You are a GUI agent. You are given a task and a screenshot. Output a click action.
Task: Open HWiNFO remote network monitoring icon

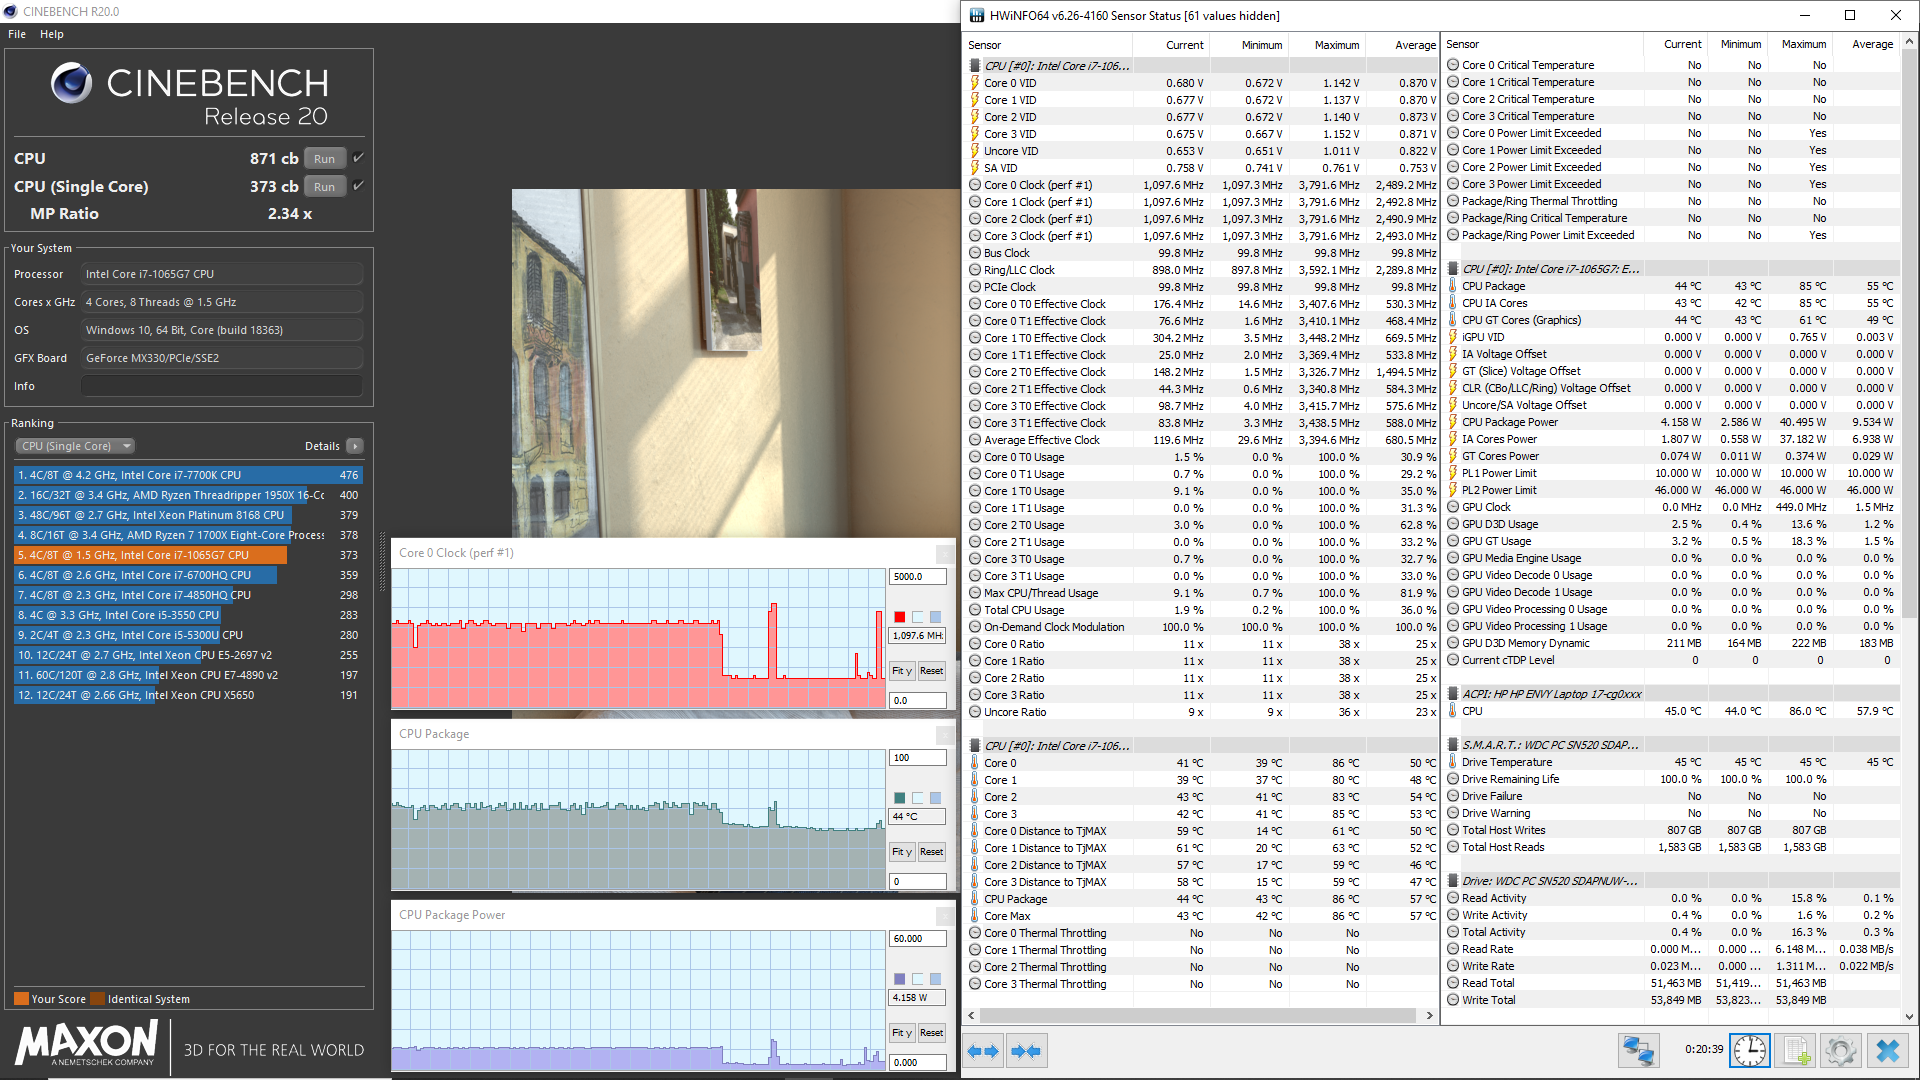[1638, 1051]
